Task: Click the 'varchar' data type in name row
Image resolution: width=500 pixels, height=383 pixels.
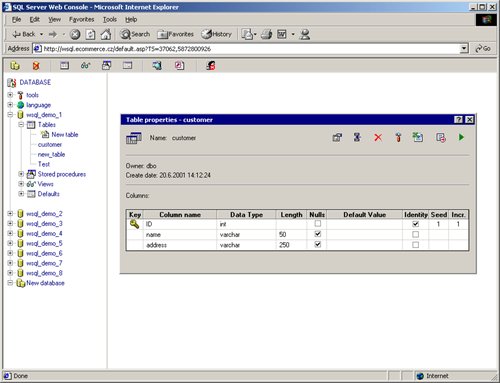Action: [x=230, y=235]
